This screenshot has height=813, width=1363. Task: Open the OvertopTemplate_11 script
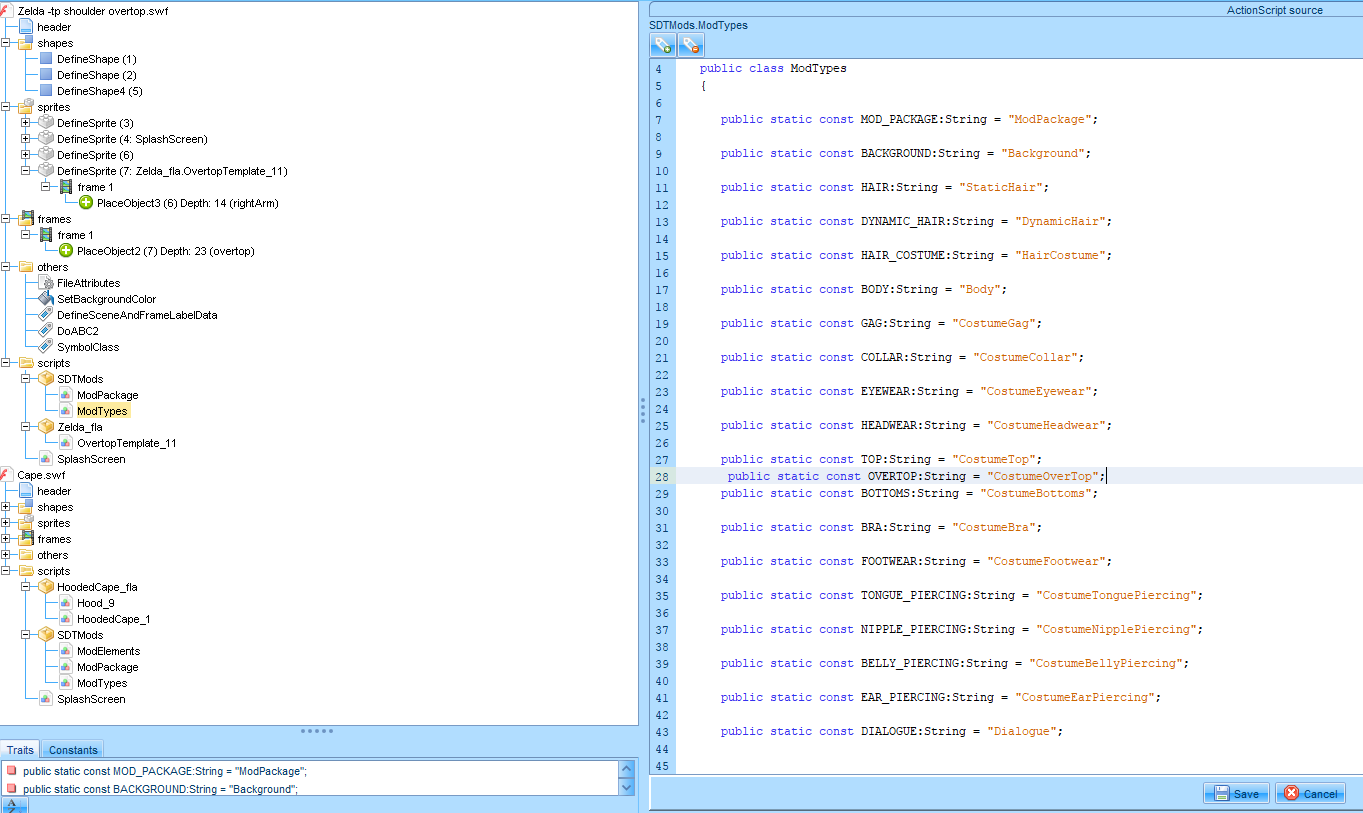126,443
